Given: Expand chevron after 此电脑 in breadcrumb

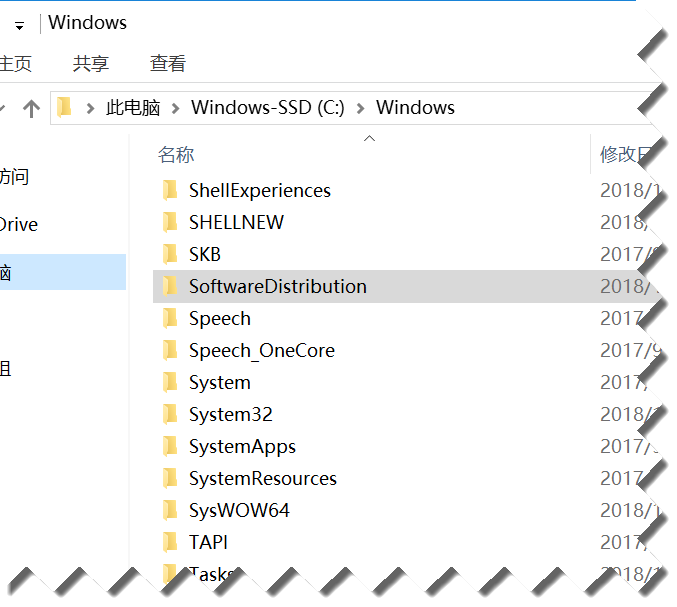Looking at the screenshot, I should (176, 108).
